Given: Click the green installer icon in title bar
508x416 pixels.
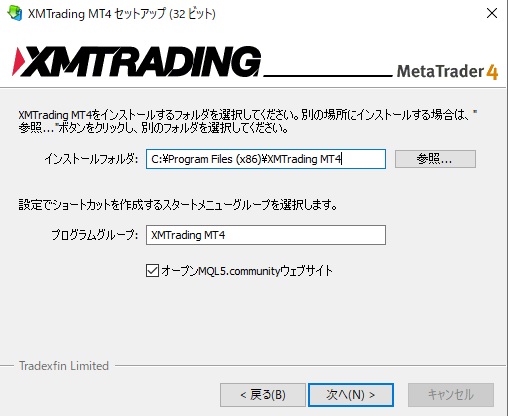Looking at the screenshot, I should pos(15,13).
